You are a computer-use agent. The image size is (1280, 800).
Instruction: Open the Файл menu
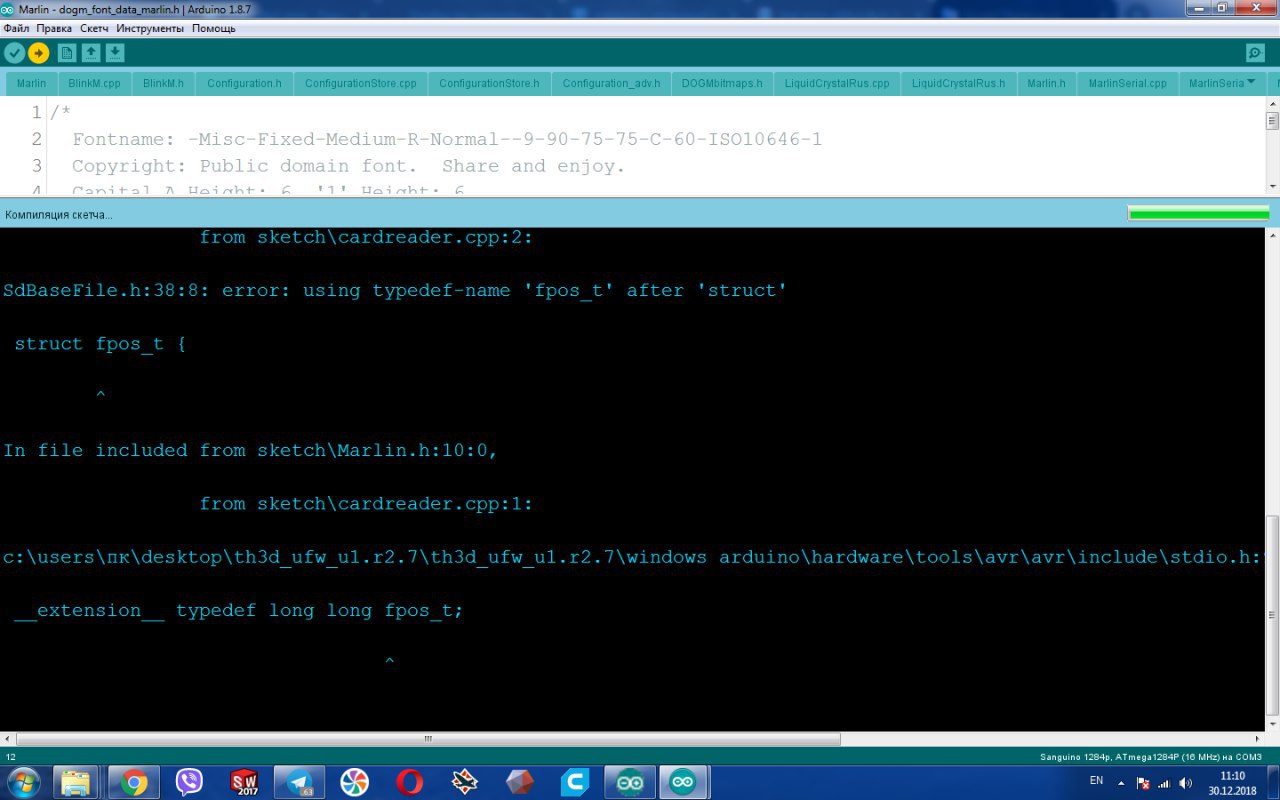point(16,28)
